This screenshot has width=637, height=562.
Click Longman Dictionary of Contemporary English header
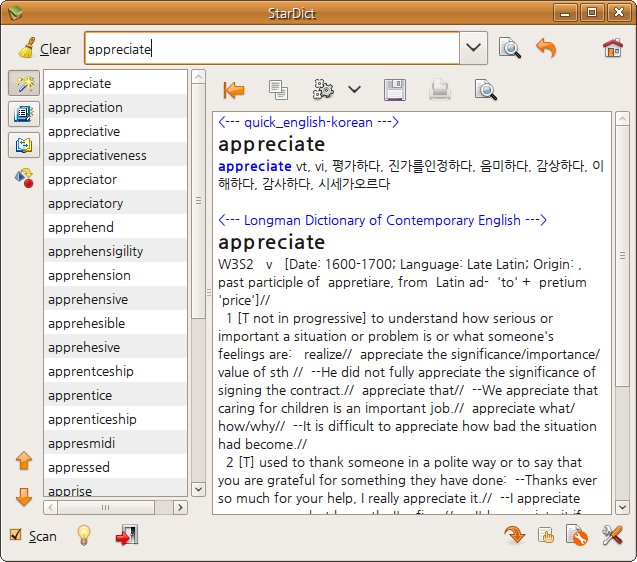(382, 220)
